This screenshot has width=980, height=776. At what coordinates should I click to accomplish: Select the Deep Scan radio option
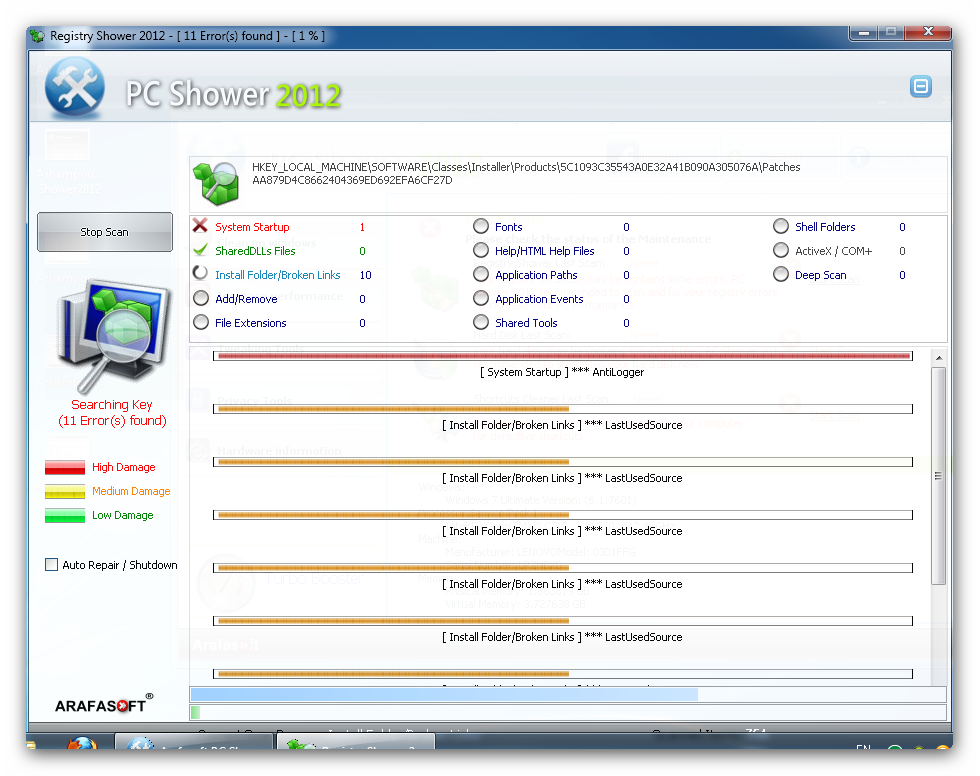point(781,274)
